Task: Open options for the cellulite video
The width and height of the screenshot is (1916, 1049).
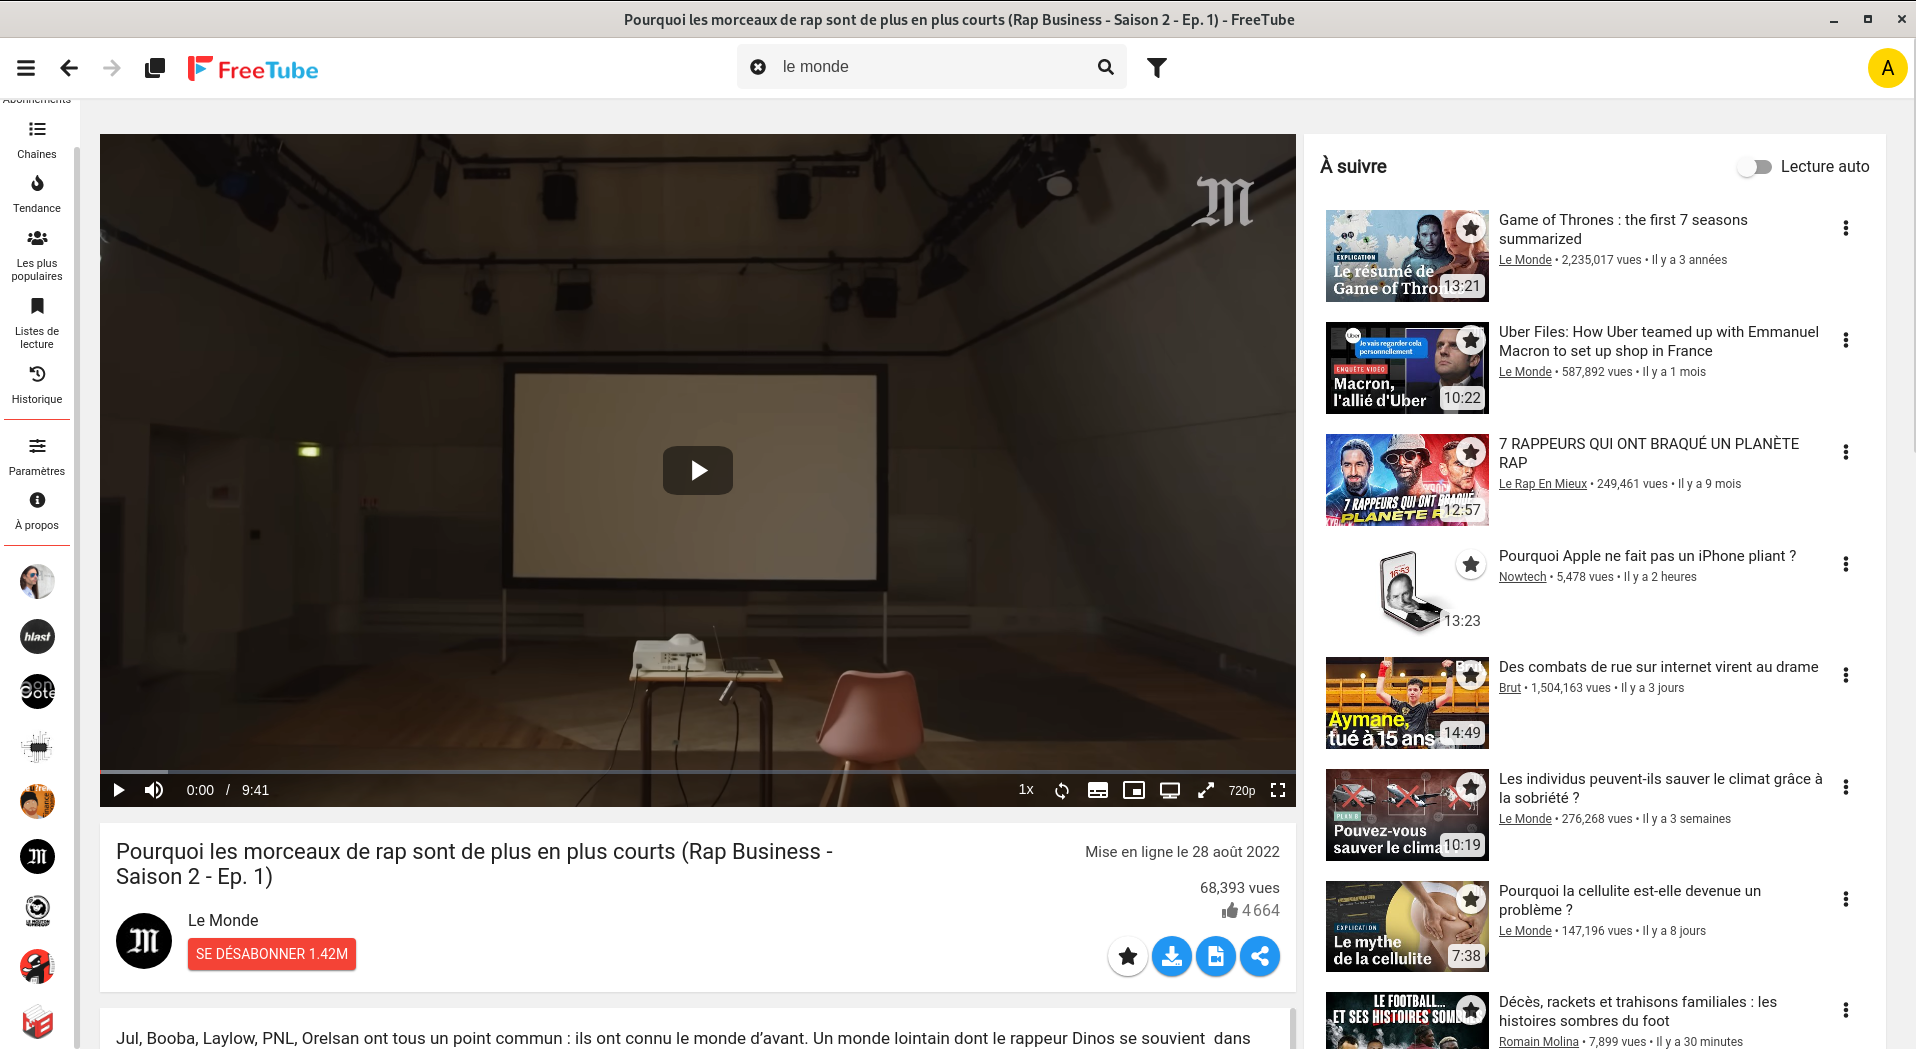Action: (x=1846, y=899)
